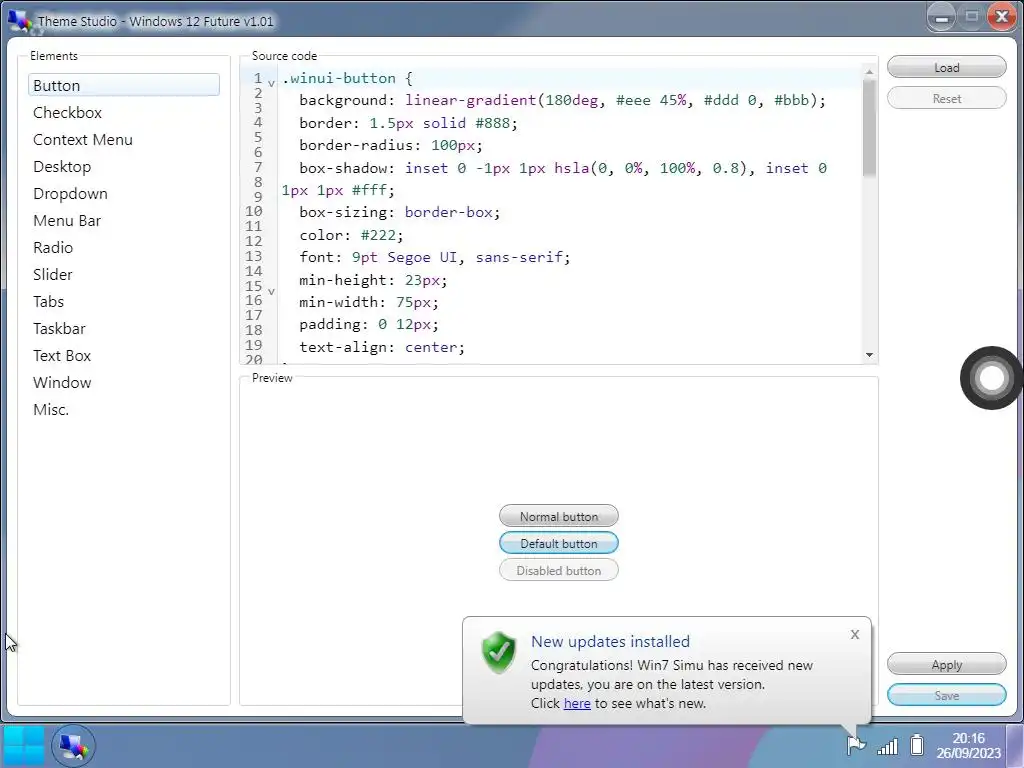Click the network signal tray icon
Screen dimensions: 1024x768
pos(888,745)
